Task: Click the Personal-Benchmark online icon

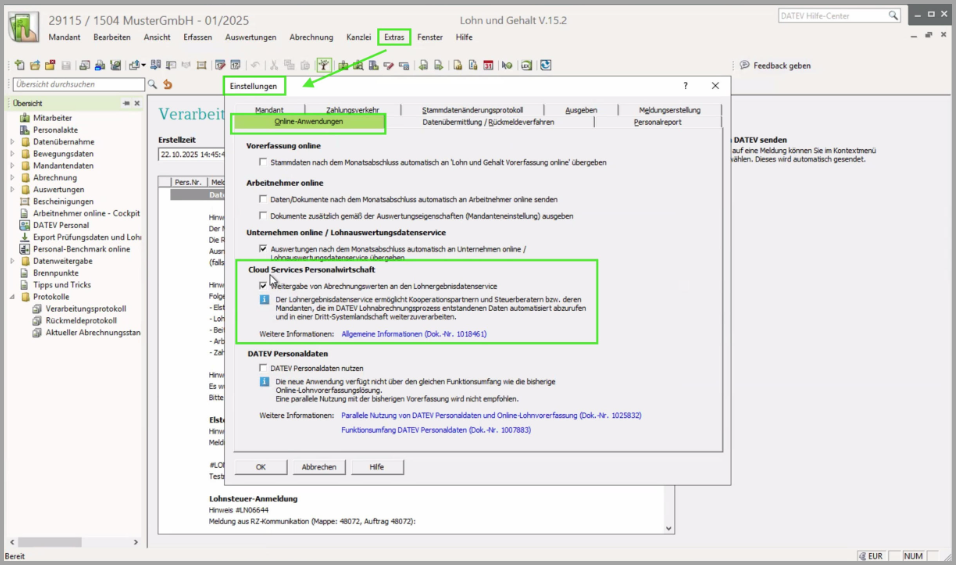Action: tap(25, 249)
